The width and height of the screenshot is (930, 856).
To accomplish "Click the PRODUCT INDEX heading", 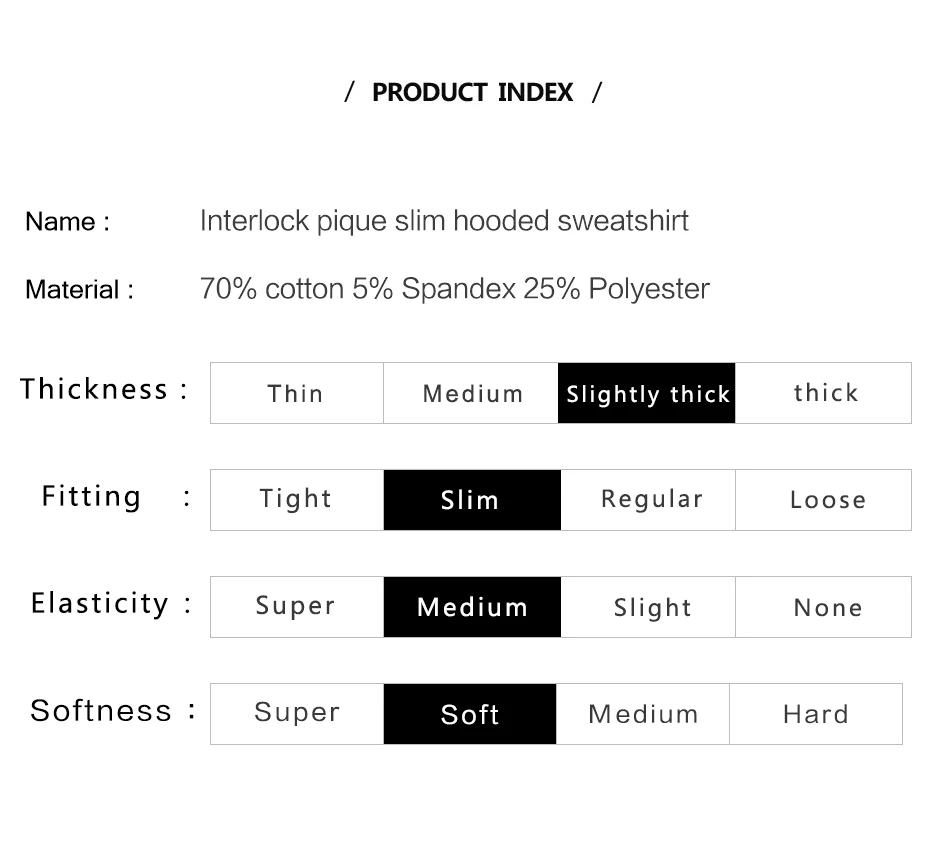I will coord(473,92).
